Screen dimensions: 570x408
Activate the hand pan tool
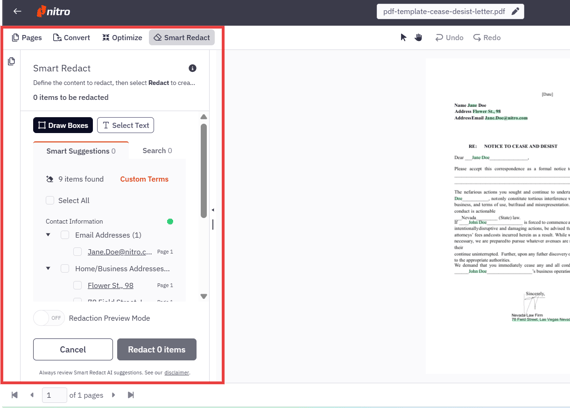click(x=418, y=37)
